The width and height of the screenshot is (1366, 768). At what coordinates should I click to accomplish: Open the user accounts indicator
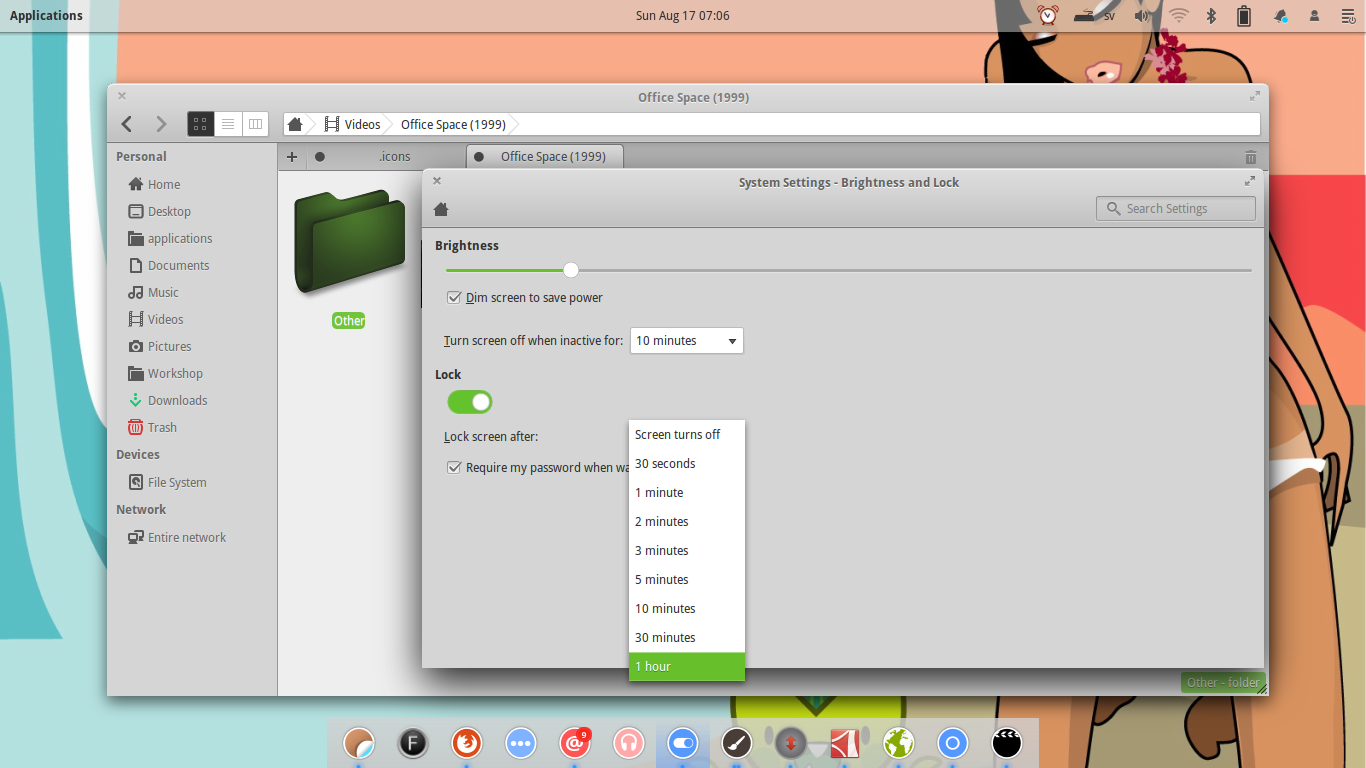point(1314,15)
